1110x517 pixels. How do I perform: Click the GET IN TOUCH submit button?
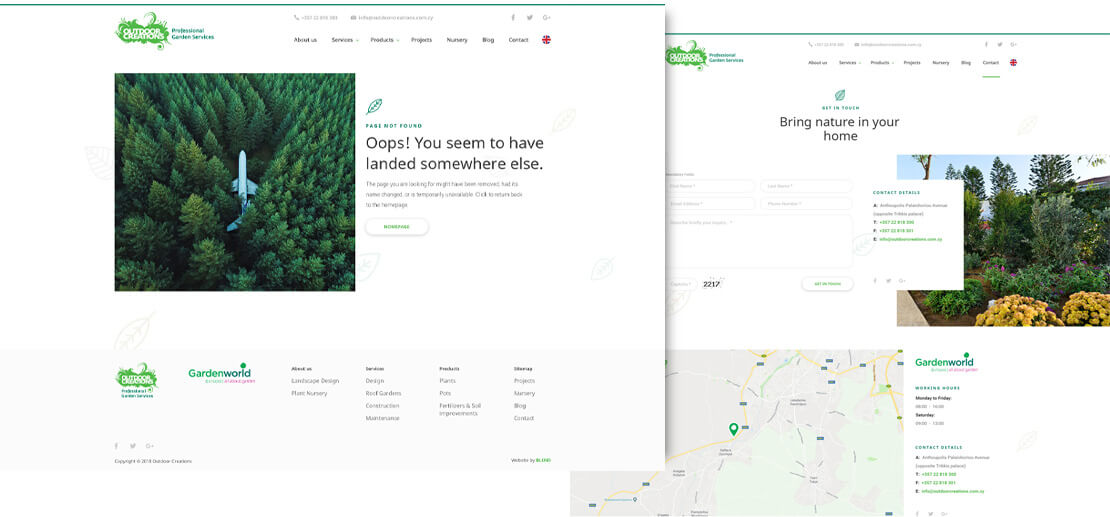pyautogui.click(x=828, y=284)
